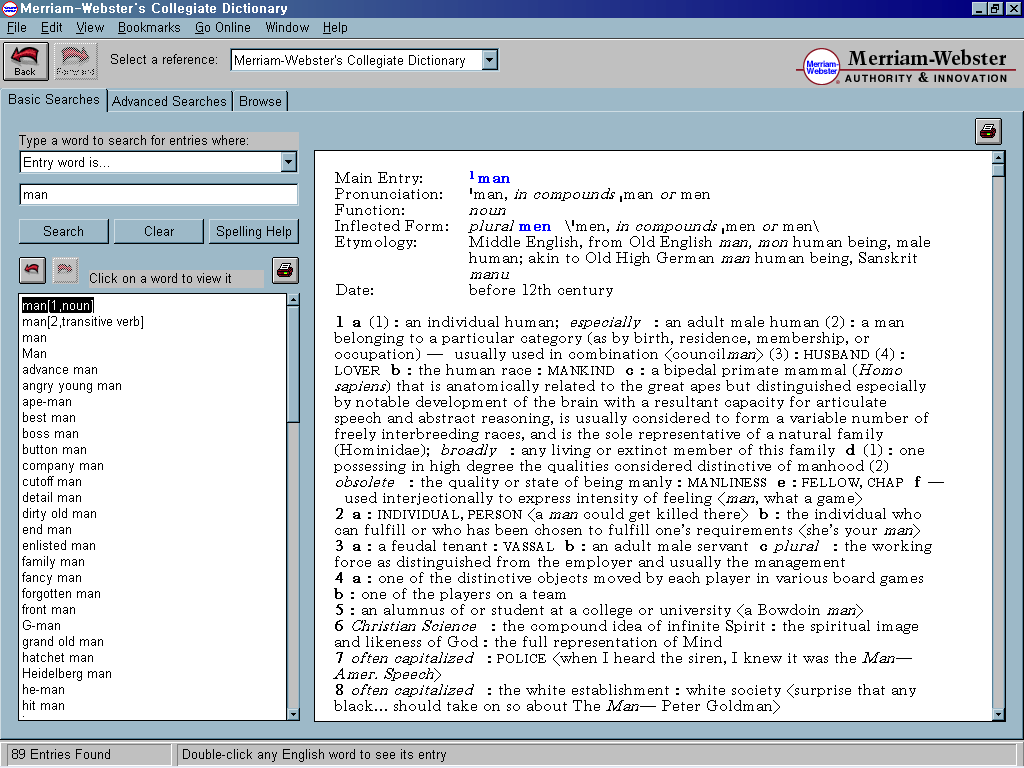
Task: Click the Back arrow toolbar button
Action: point(25,61)
